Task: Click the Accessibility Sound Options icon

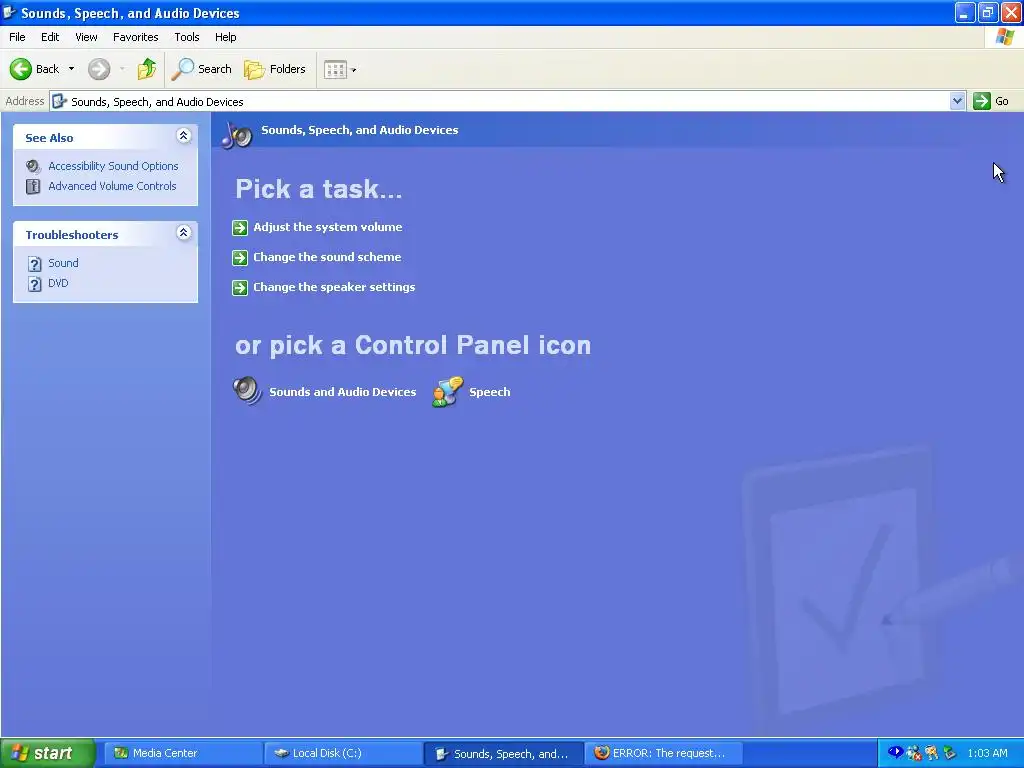Action: point(33,167)
